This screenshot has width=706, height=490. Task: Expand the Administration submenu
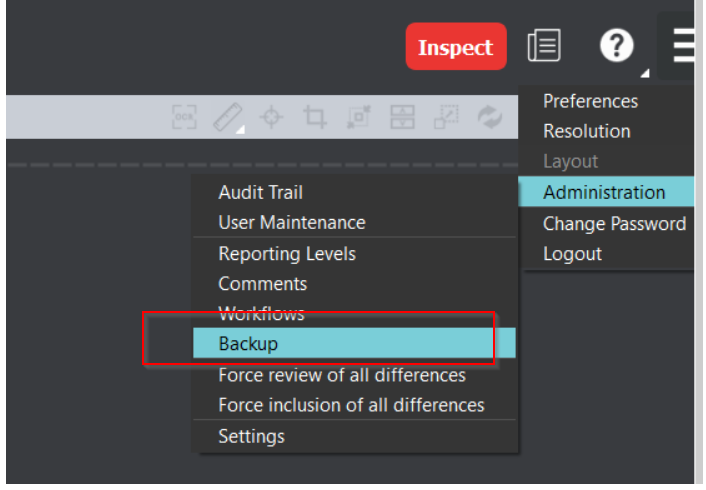click(603, 192)
